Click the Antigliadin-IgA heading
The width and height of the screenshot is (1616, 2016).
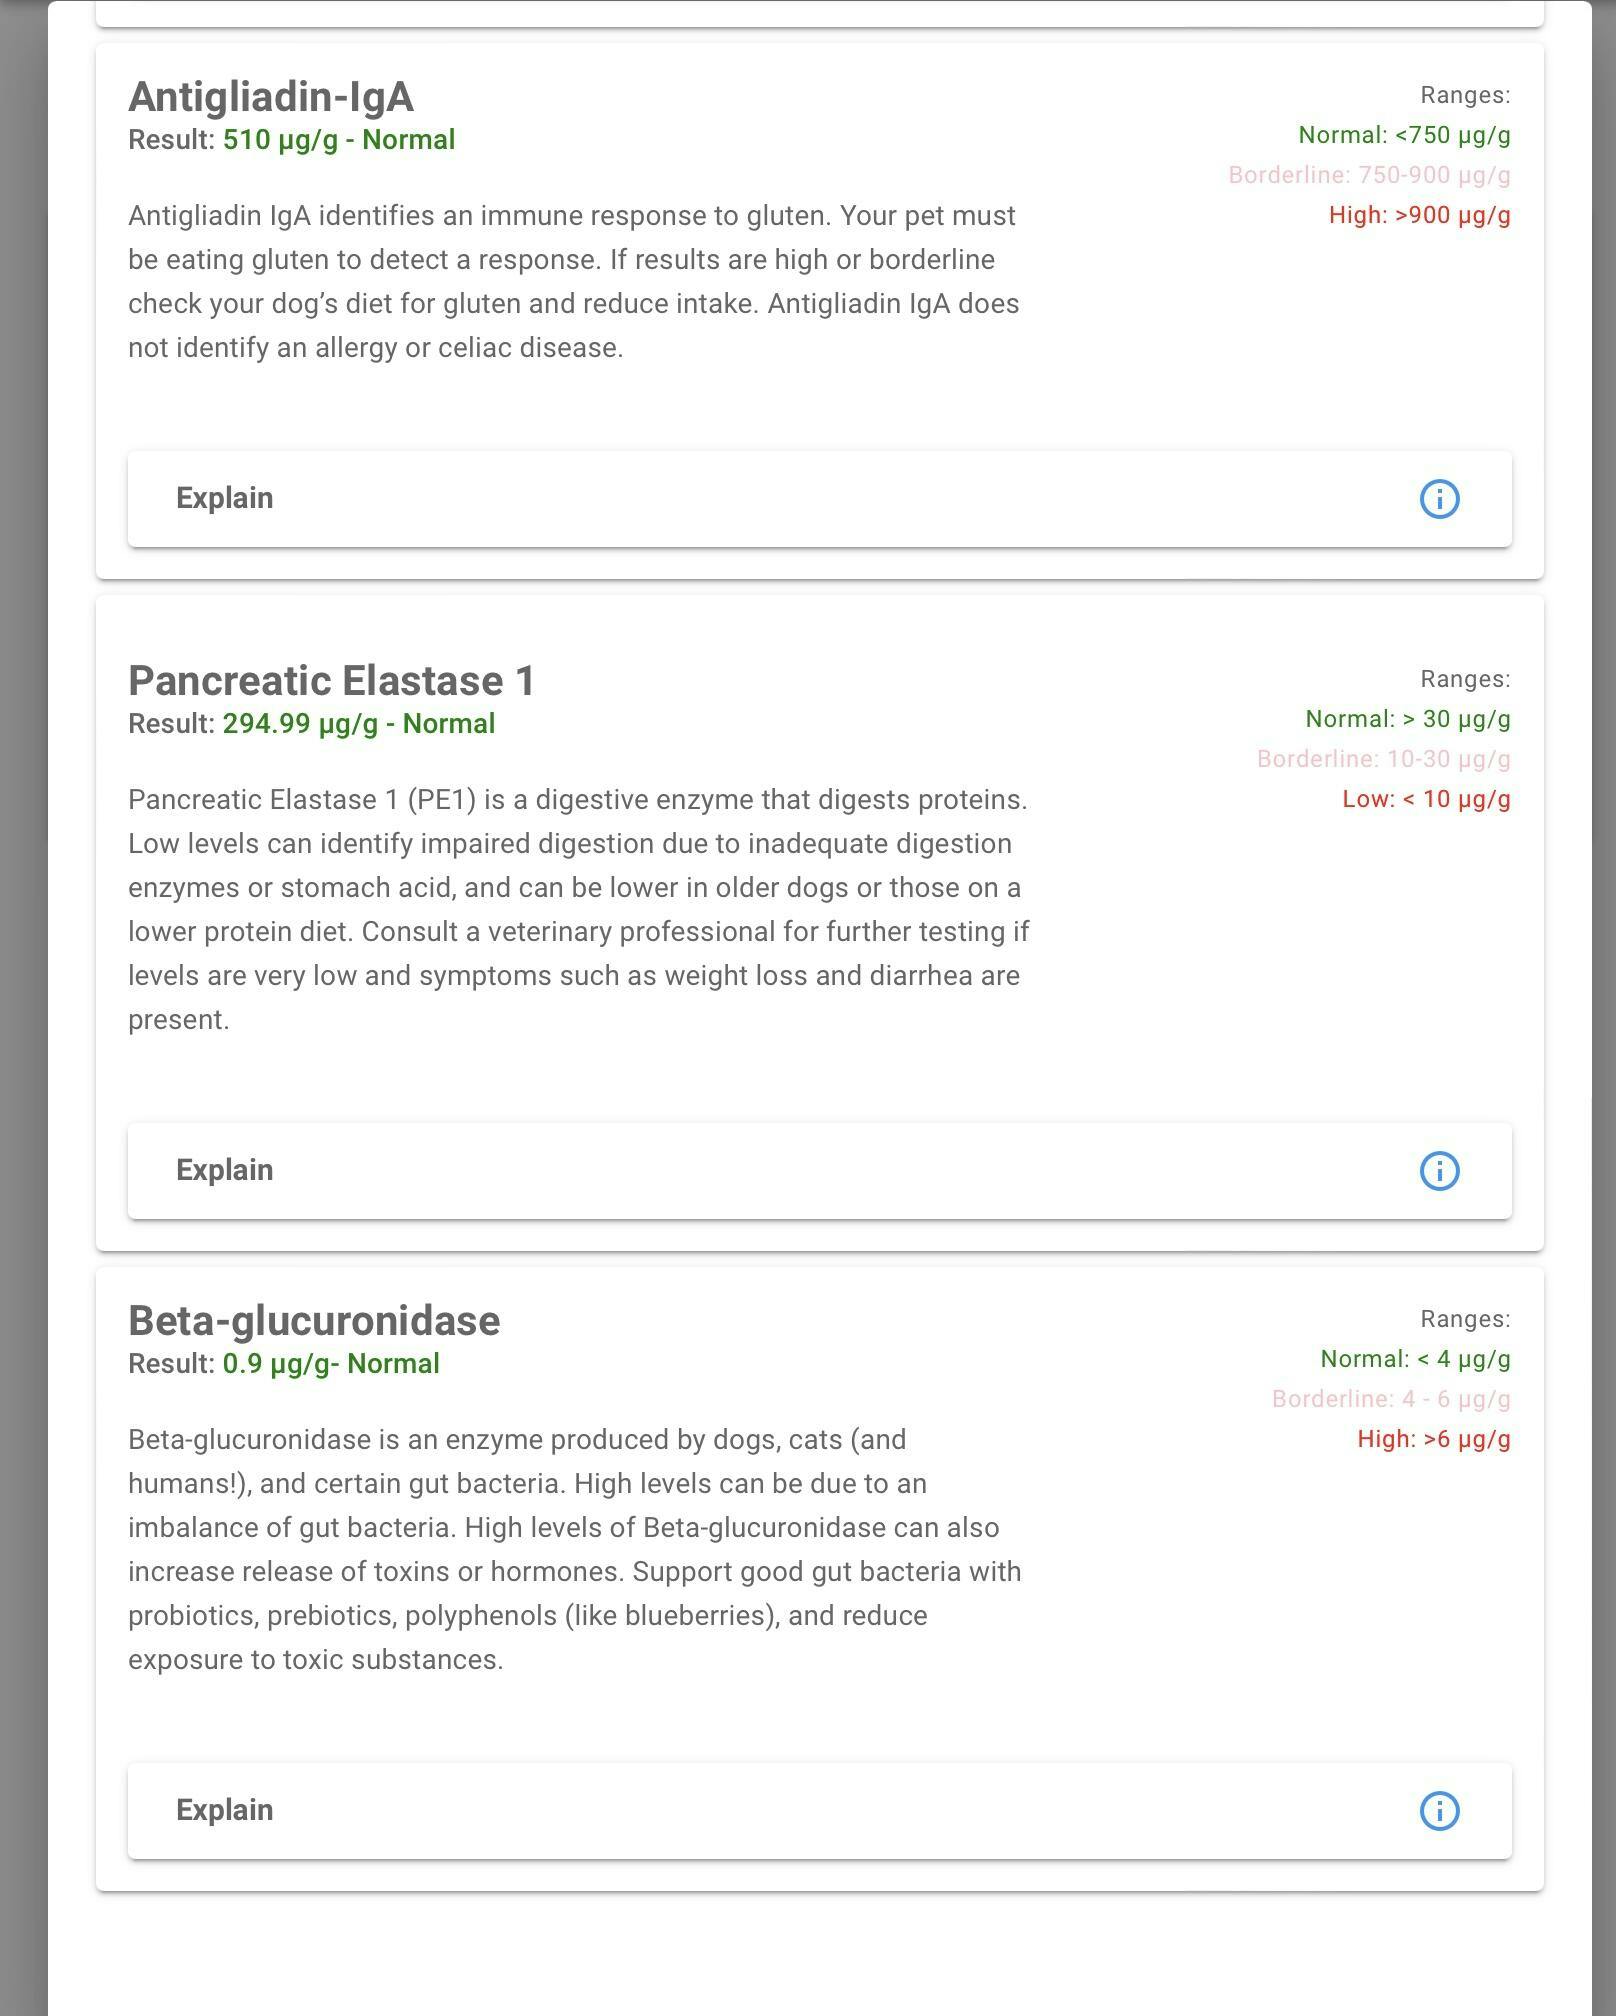click(x=271, y=97)
